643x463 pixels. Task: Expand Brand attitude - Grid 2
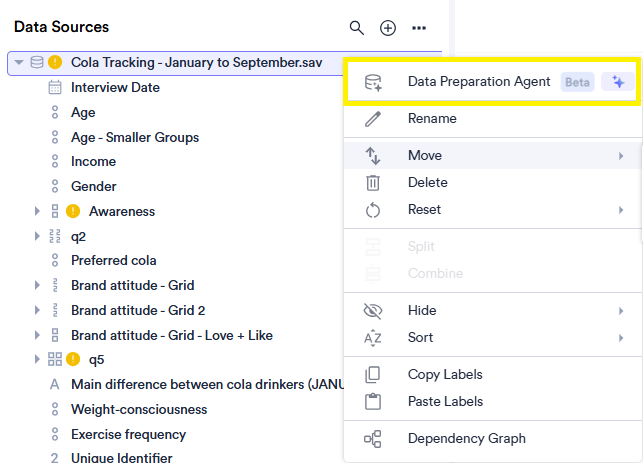pos(38,310)
